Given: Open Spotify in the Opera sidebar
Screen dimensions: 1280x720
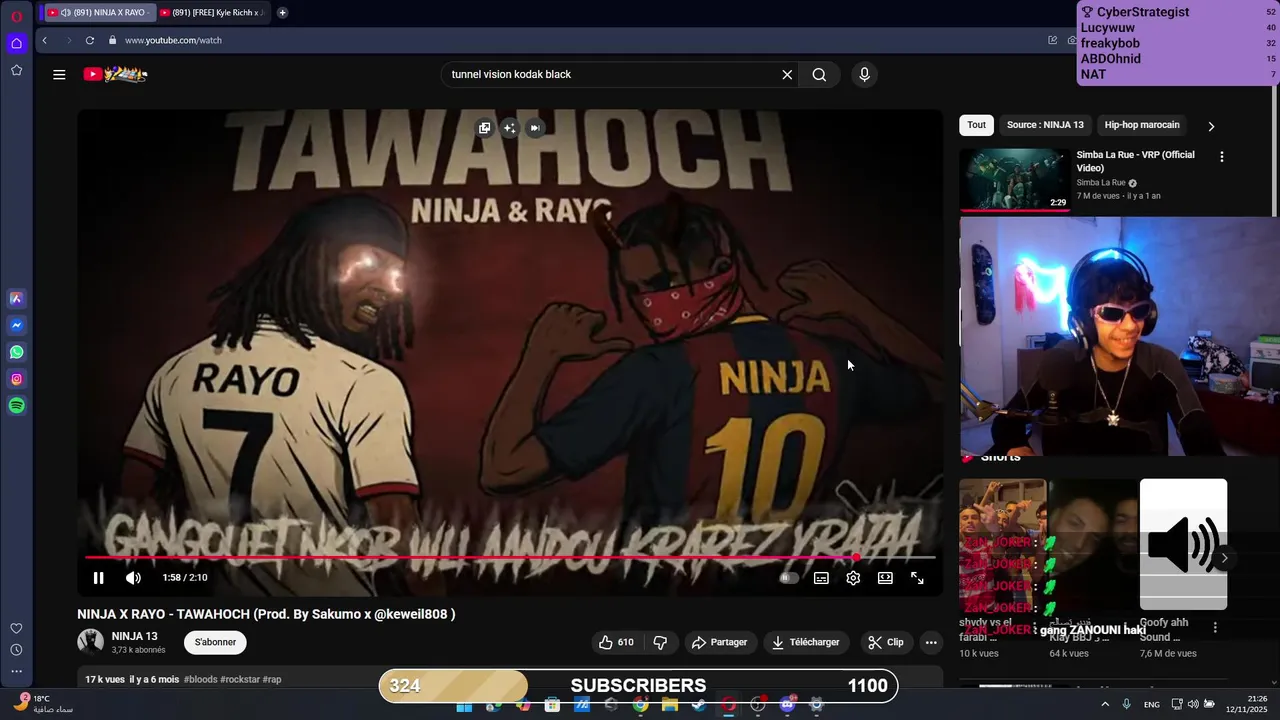Looking at the screenshot, I should [x=16, y=406].
